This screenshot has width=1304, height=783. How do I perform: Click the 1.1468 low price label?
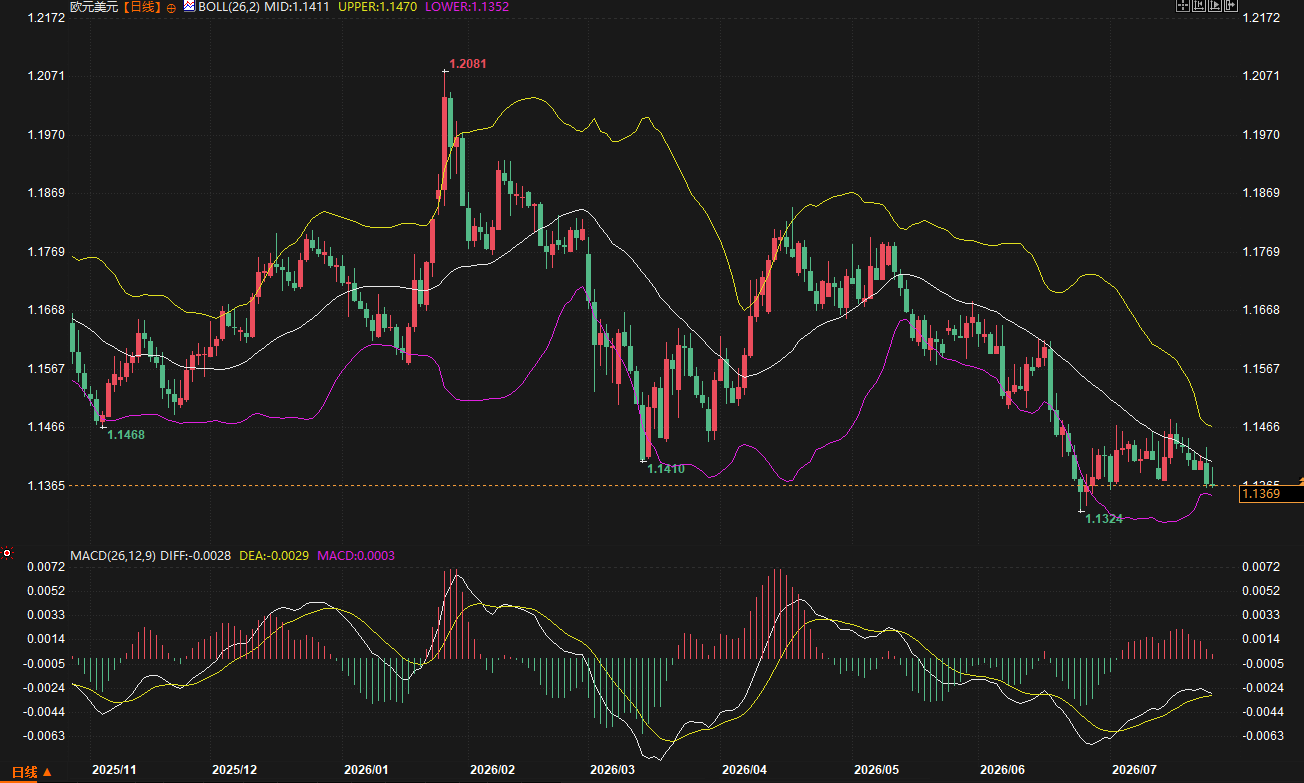126,435
